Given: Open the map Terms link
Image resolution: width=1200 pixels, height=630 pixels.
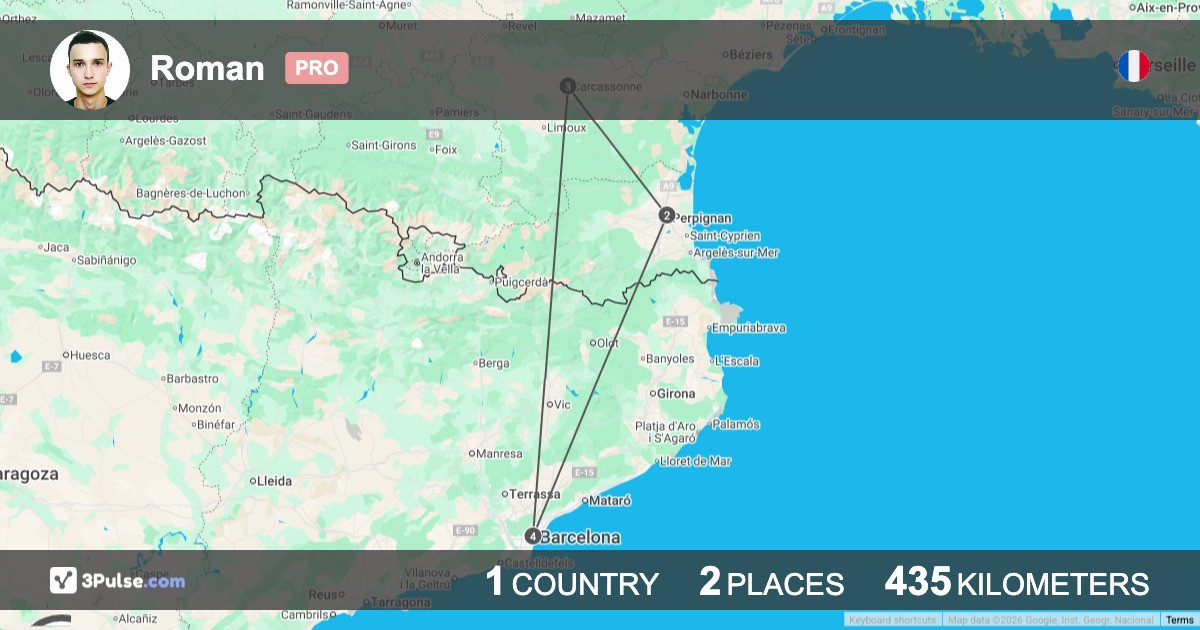Looking at the screenshot, I should click(x=1179, y=620).
